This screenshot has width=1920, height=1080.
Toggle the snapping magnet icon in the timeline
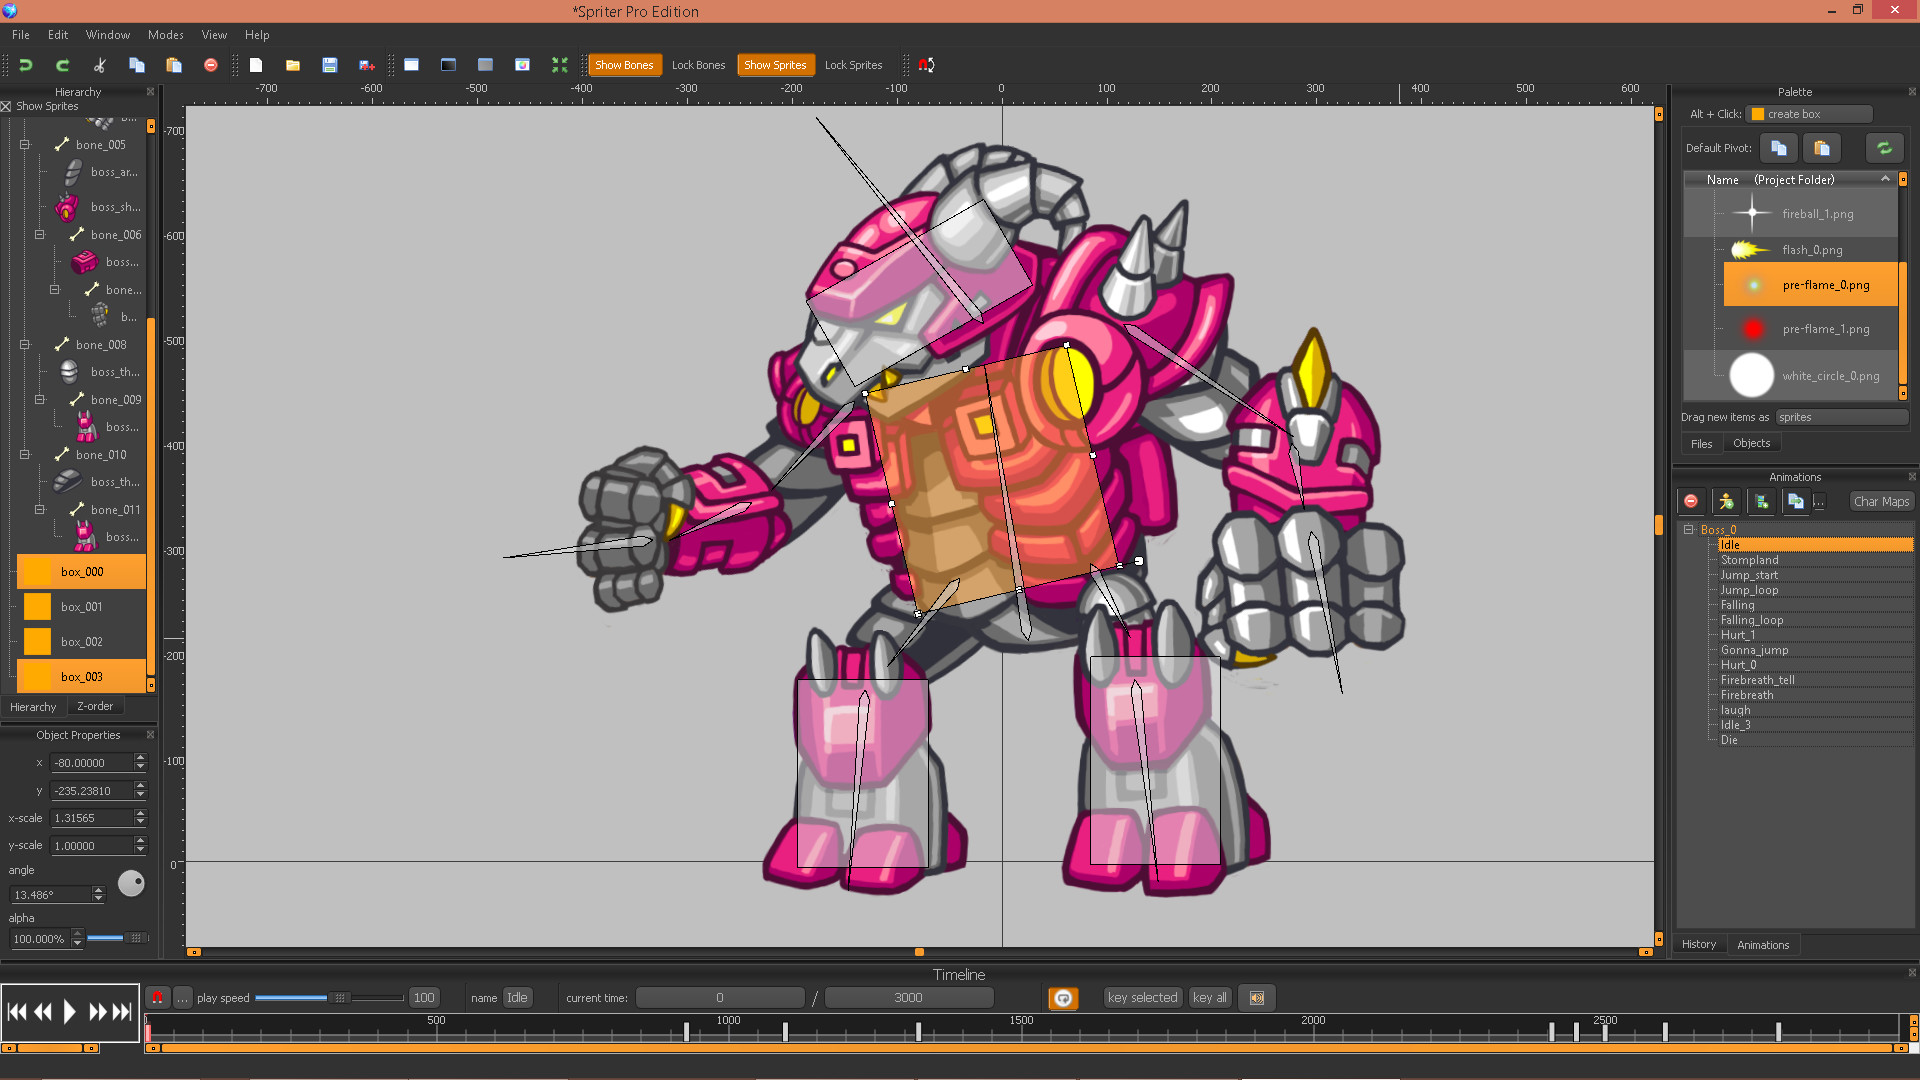click(x=157, y=997)
